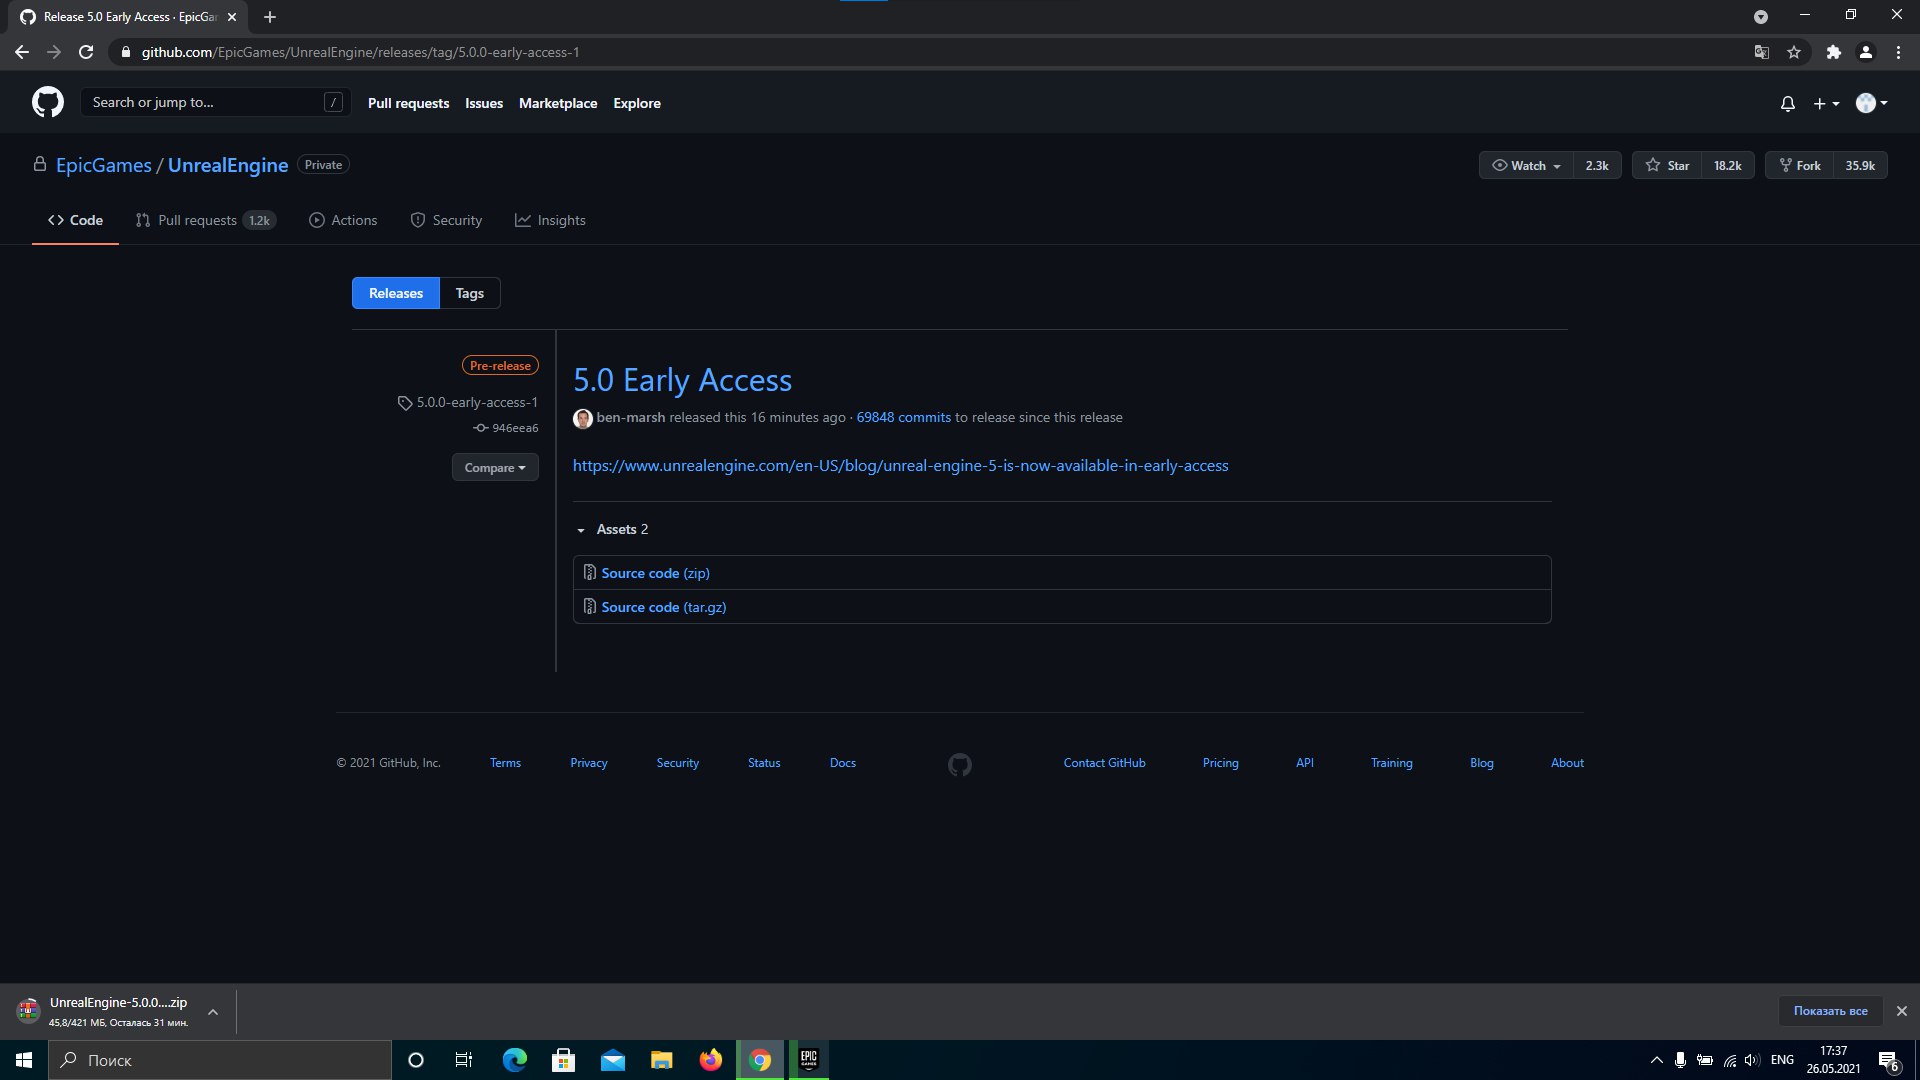Screen dimensions: 1920x1080
Task: Open Marketplace in top navigation
Action: (x=558, y=103)
